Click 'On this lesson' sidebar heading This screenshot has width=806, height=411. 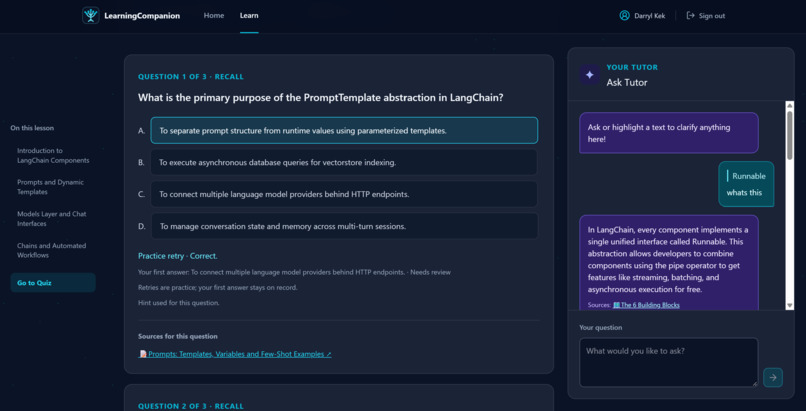[x=32, y=128]
